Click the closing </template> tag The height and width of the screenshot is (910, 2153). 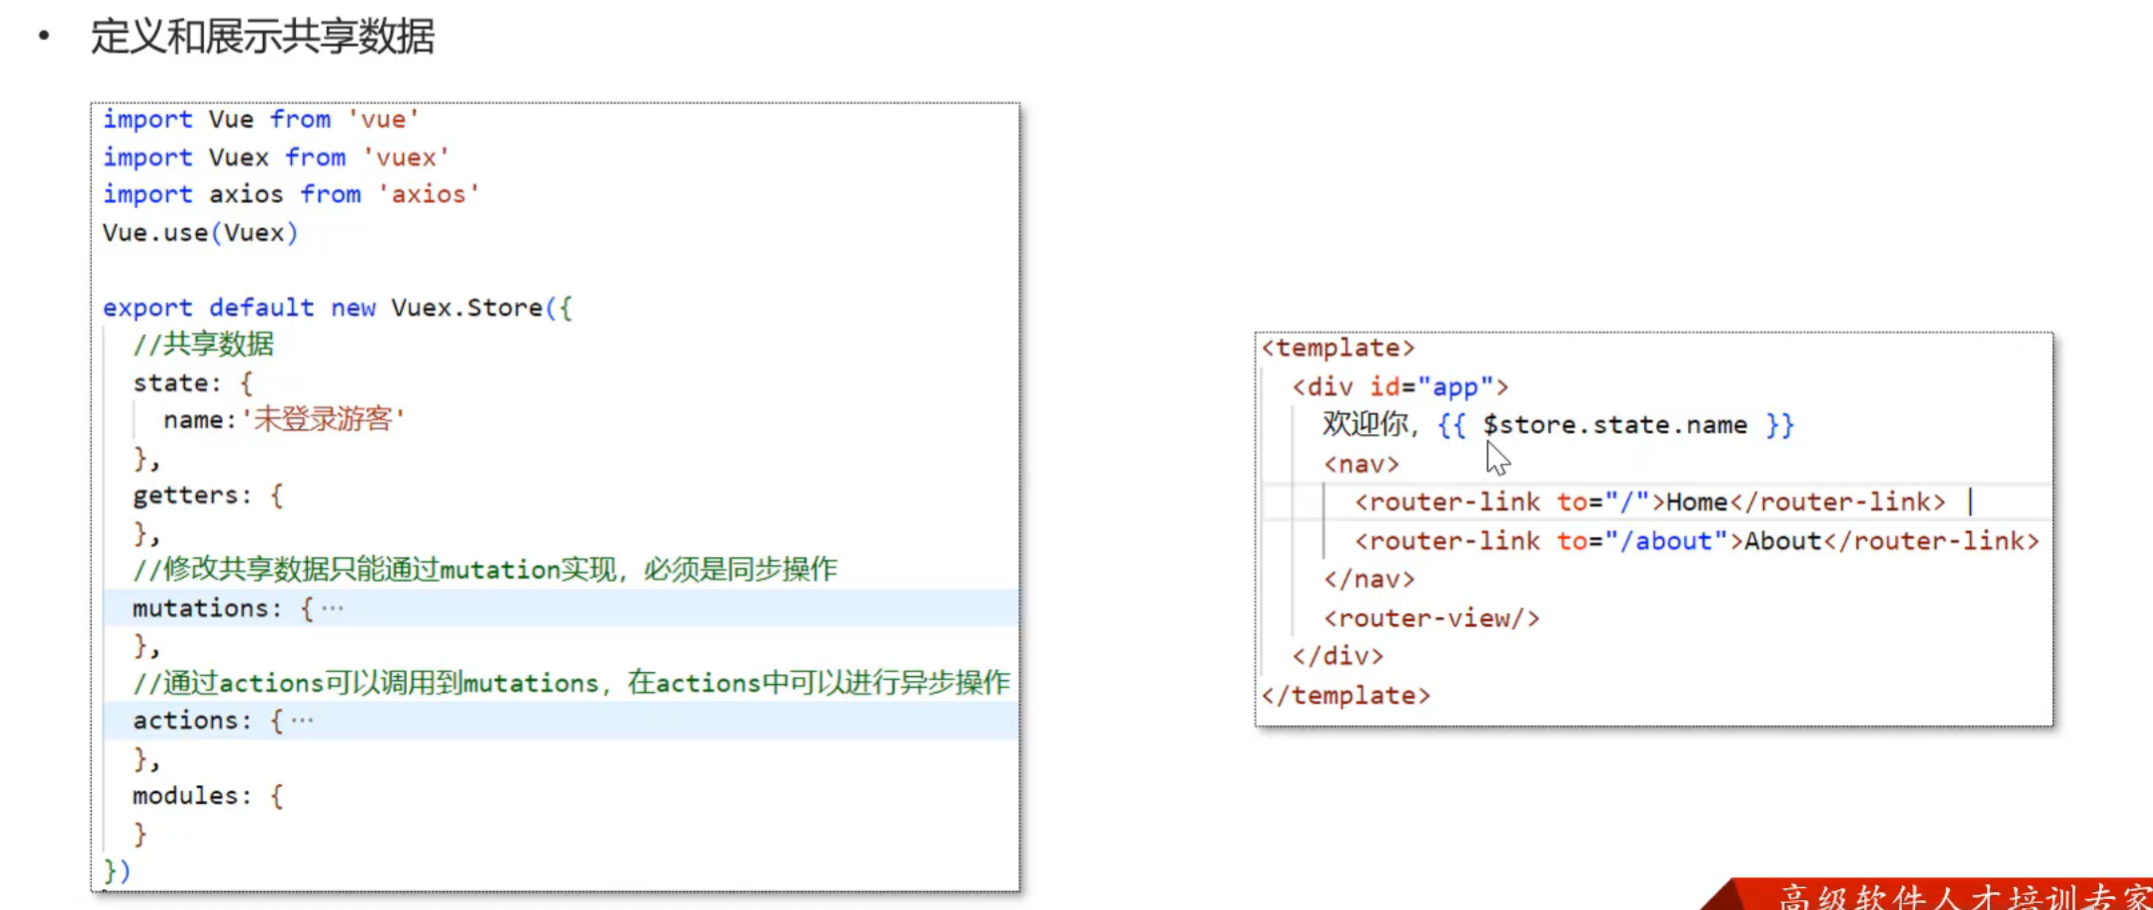point(1346,695)
